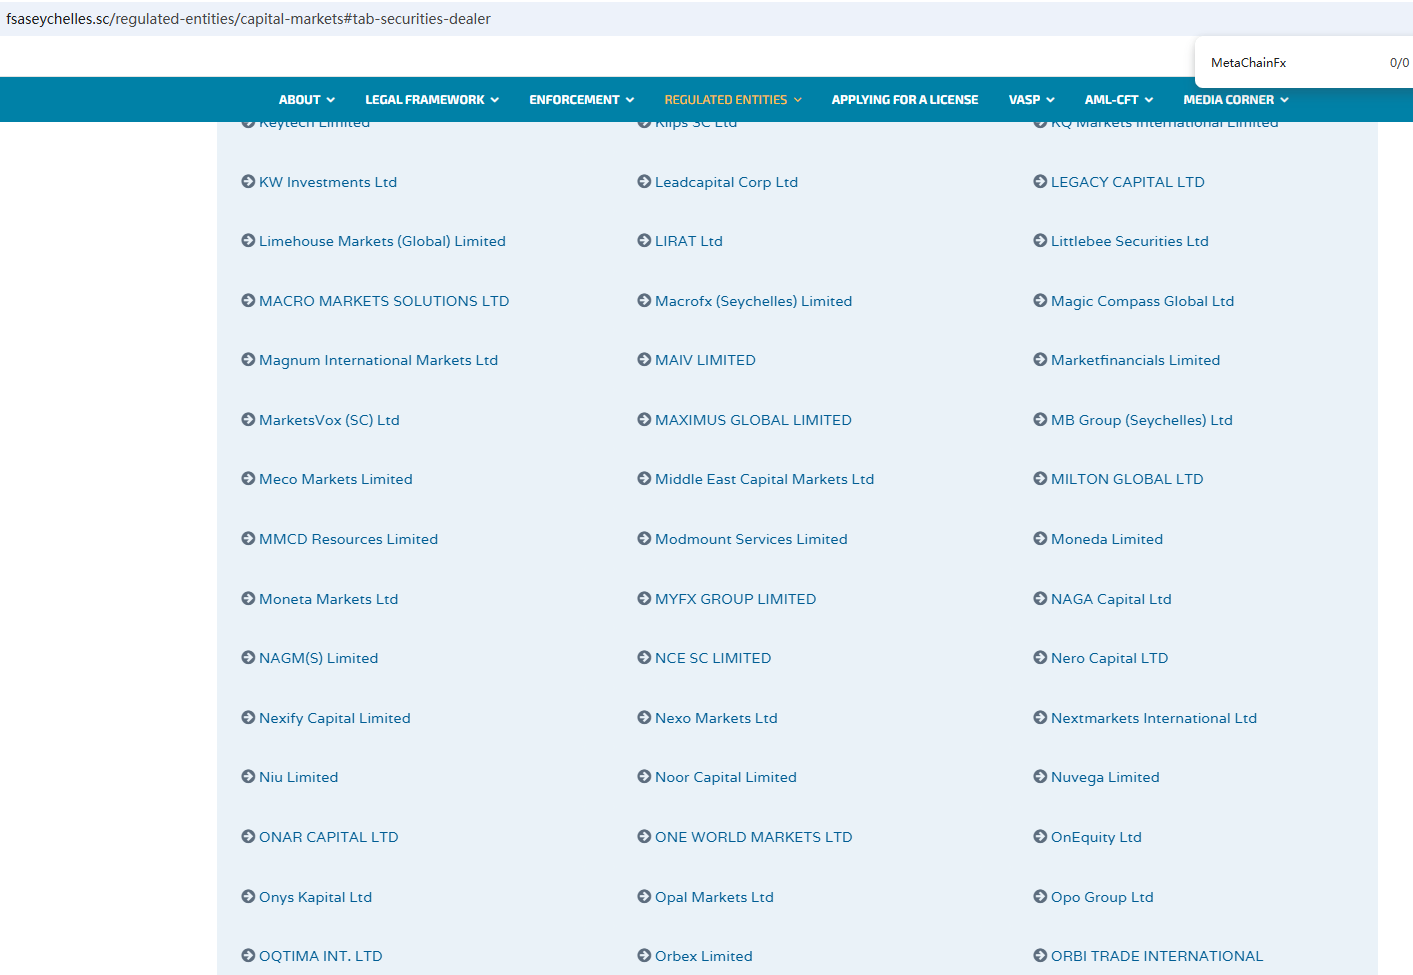Viewport: 1413px width, 975px height.
Task: Open the Onys Kapital Ltd link
Action: point(315,897)
